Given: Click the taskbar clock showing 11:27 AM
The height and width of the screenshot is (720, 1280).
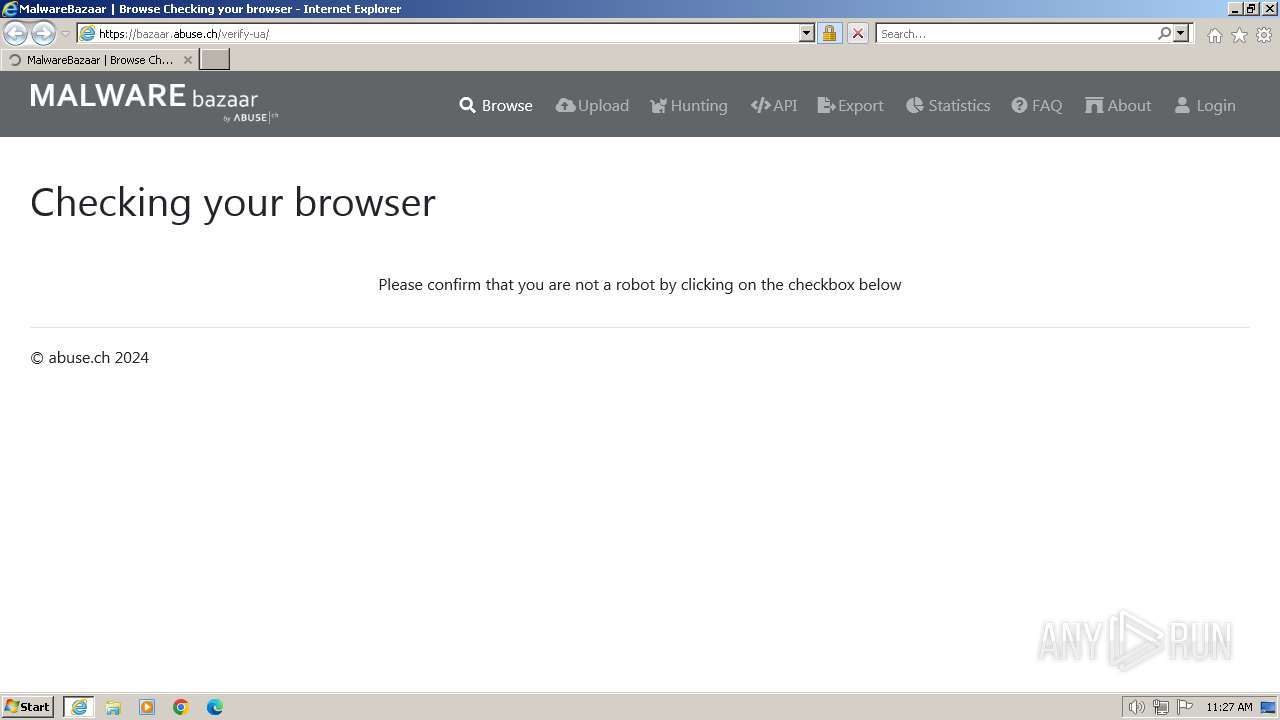Looking at the screenshot, I should (x=1229, y=707).
